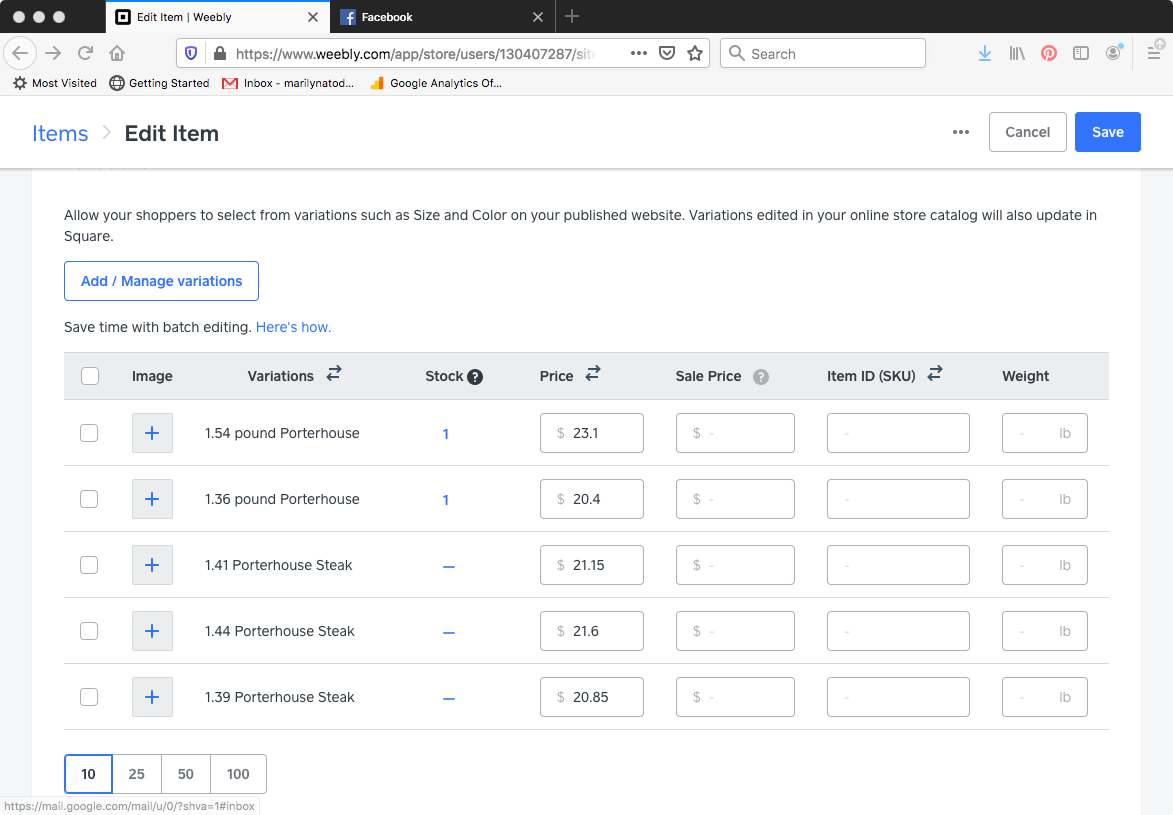Screen dimensions: 1173x815
Task: Open the Firefox application menu
Action: pos(1154,53)
